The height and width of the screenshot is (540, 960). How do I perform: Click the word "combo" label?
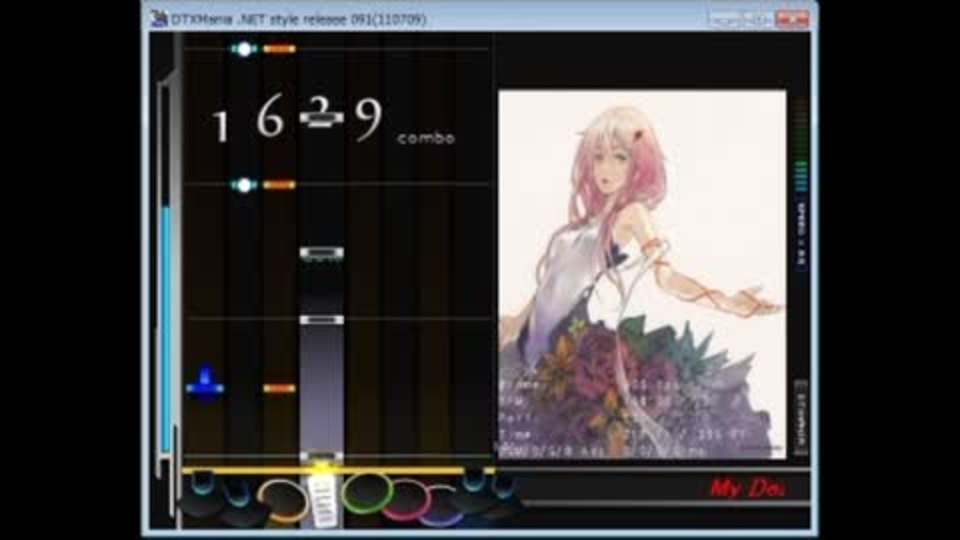[x=426, y=138]
